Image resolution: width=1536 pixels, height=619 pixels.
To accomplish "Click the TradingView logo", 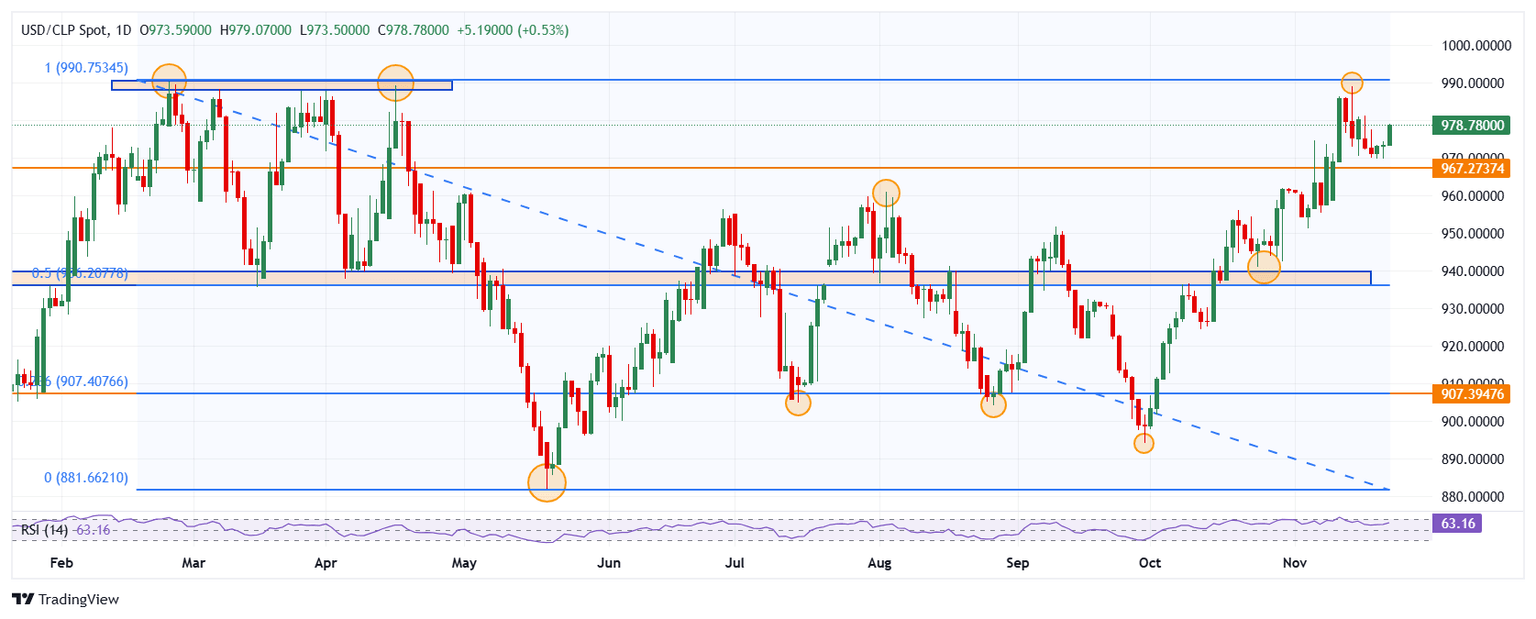I will click(65, 599).
